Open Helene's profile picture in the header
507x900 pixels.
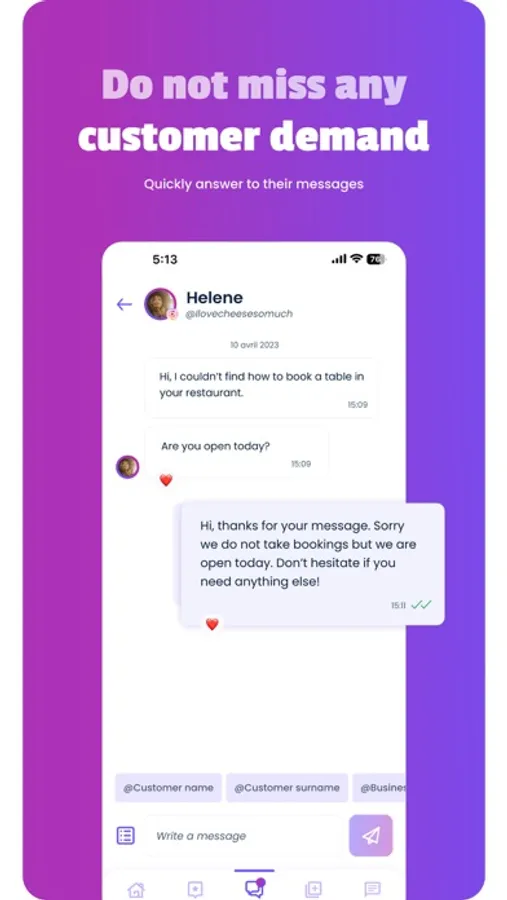click(x=160, y=304)
